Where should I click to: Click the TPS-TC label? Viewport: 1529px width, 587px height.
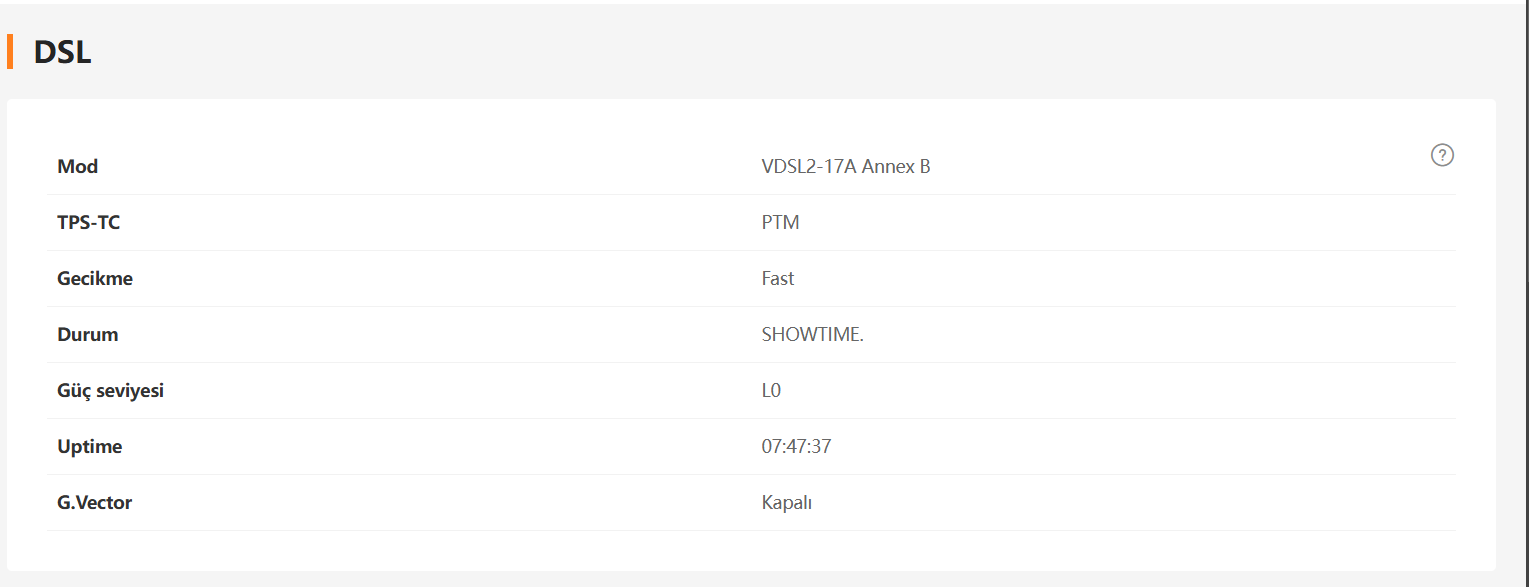coord(88,223)
